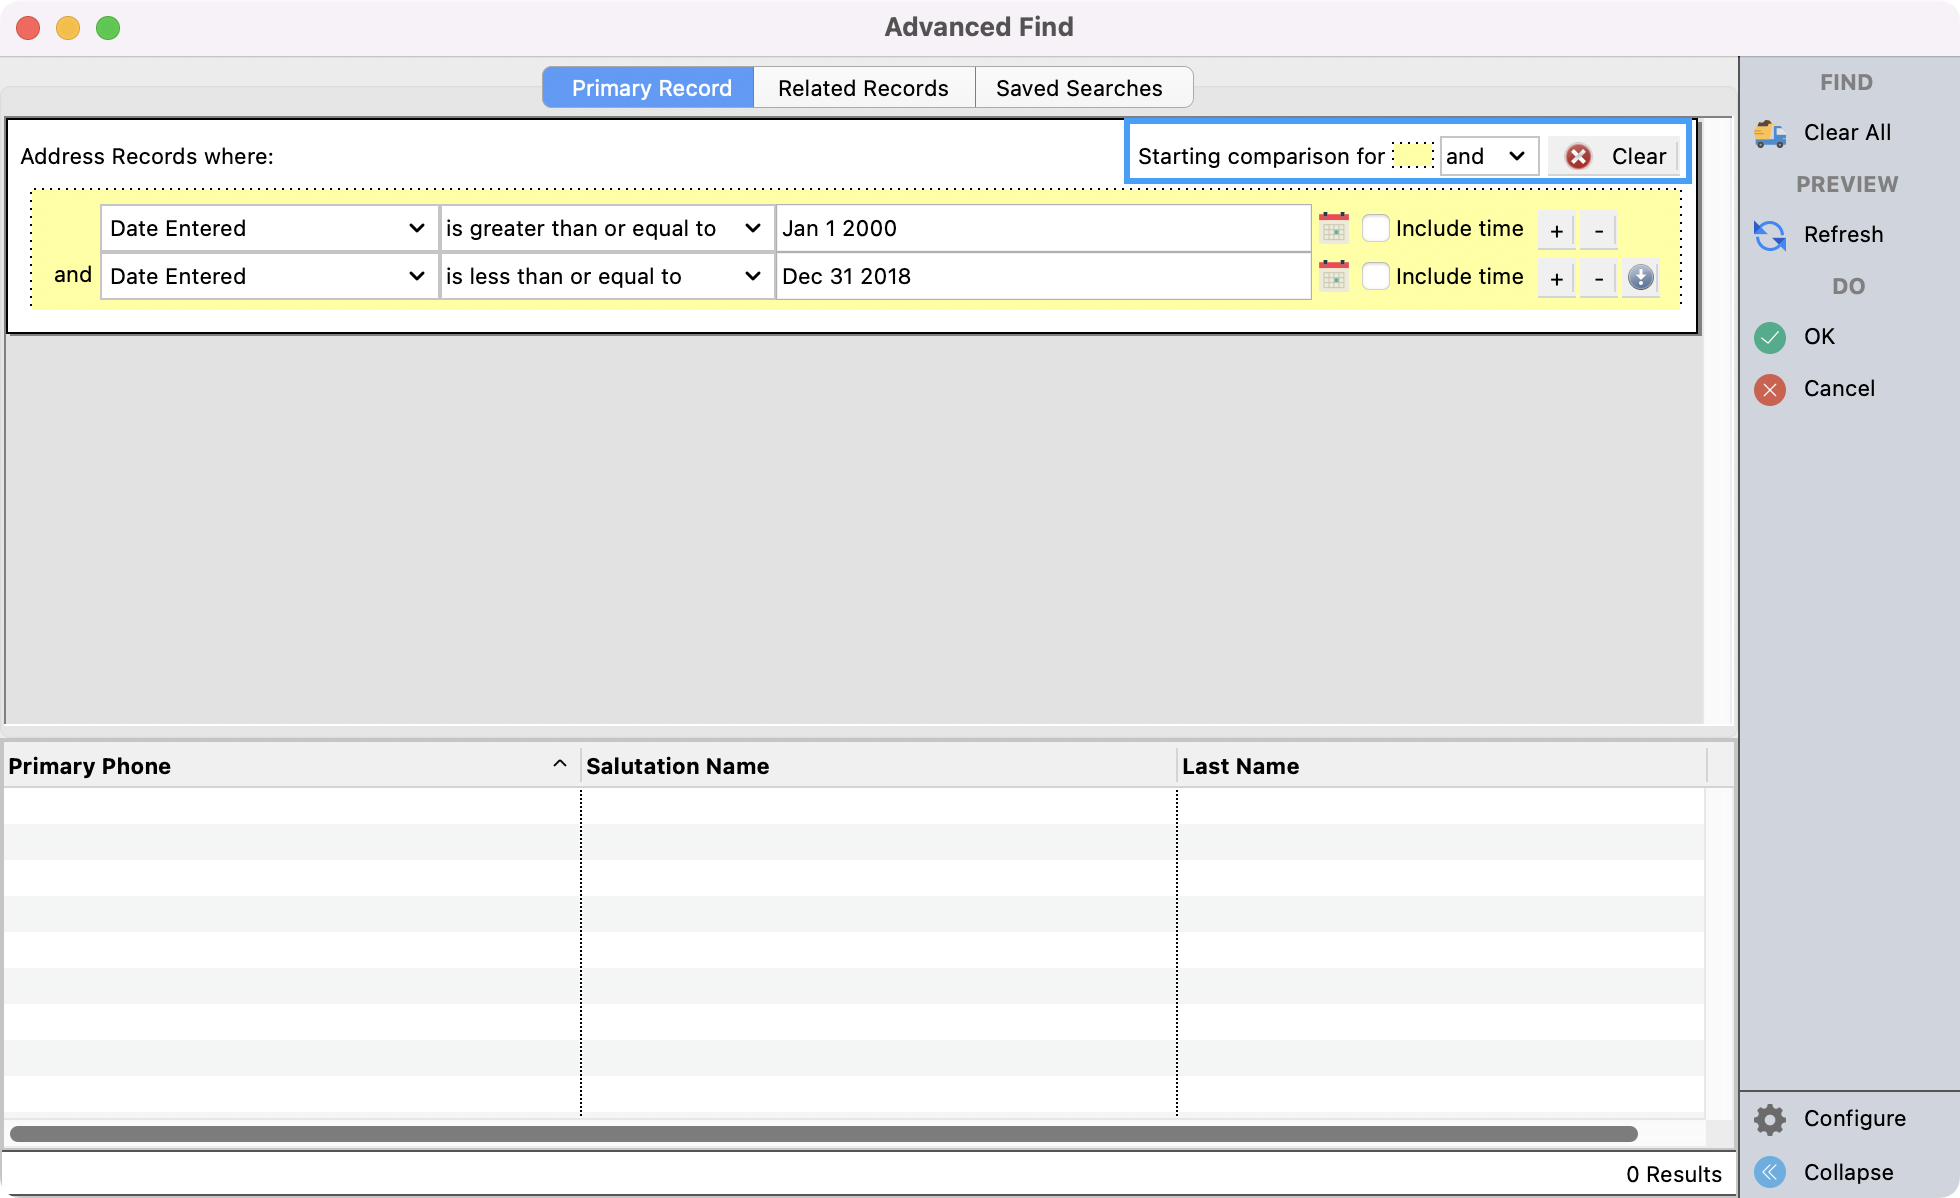Viewport: 1960px width, 1198px height.
Task: Open the Saved Searches tab
Action: (1079, 88)
